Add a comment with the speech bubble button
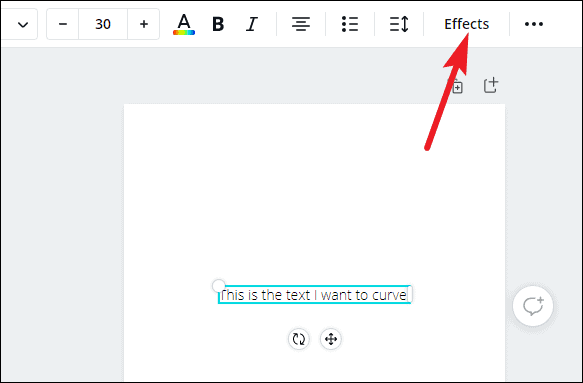 pyautogui.click(x=533, y=306)
